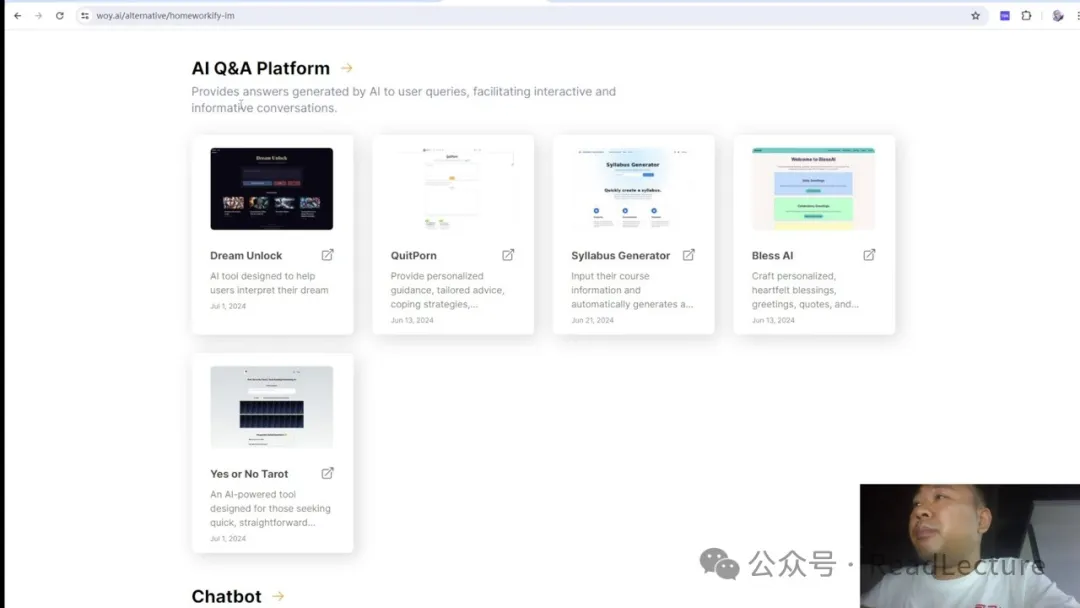Open the Syllabus Generator preview thumbnail
This screenshot has width=1080, height=608.
(x=633, y=189)
